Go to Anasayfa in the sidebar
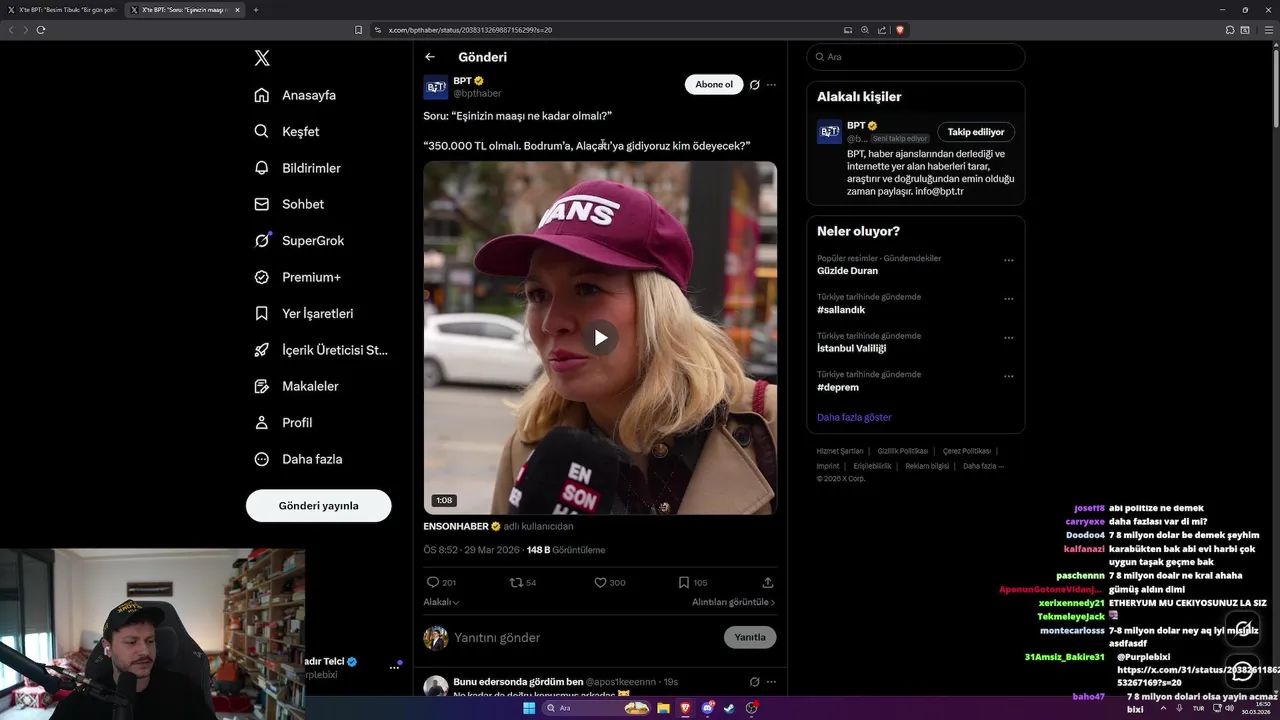 [295, 95]
